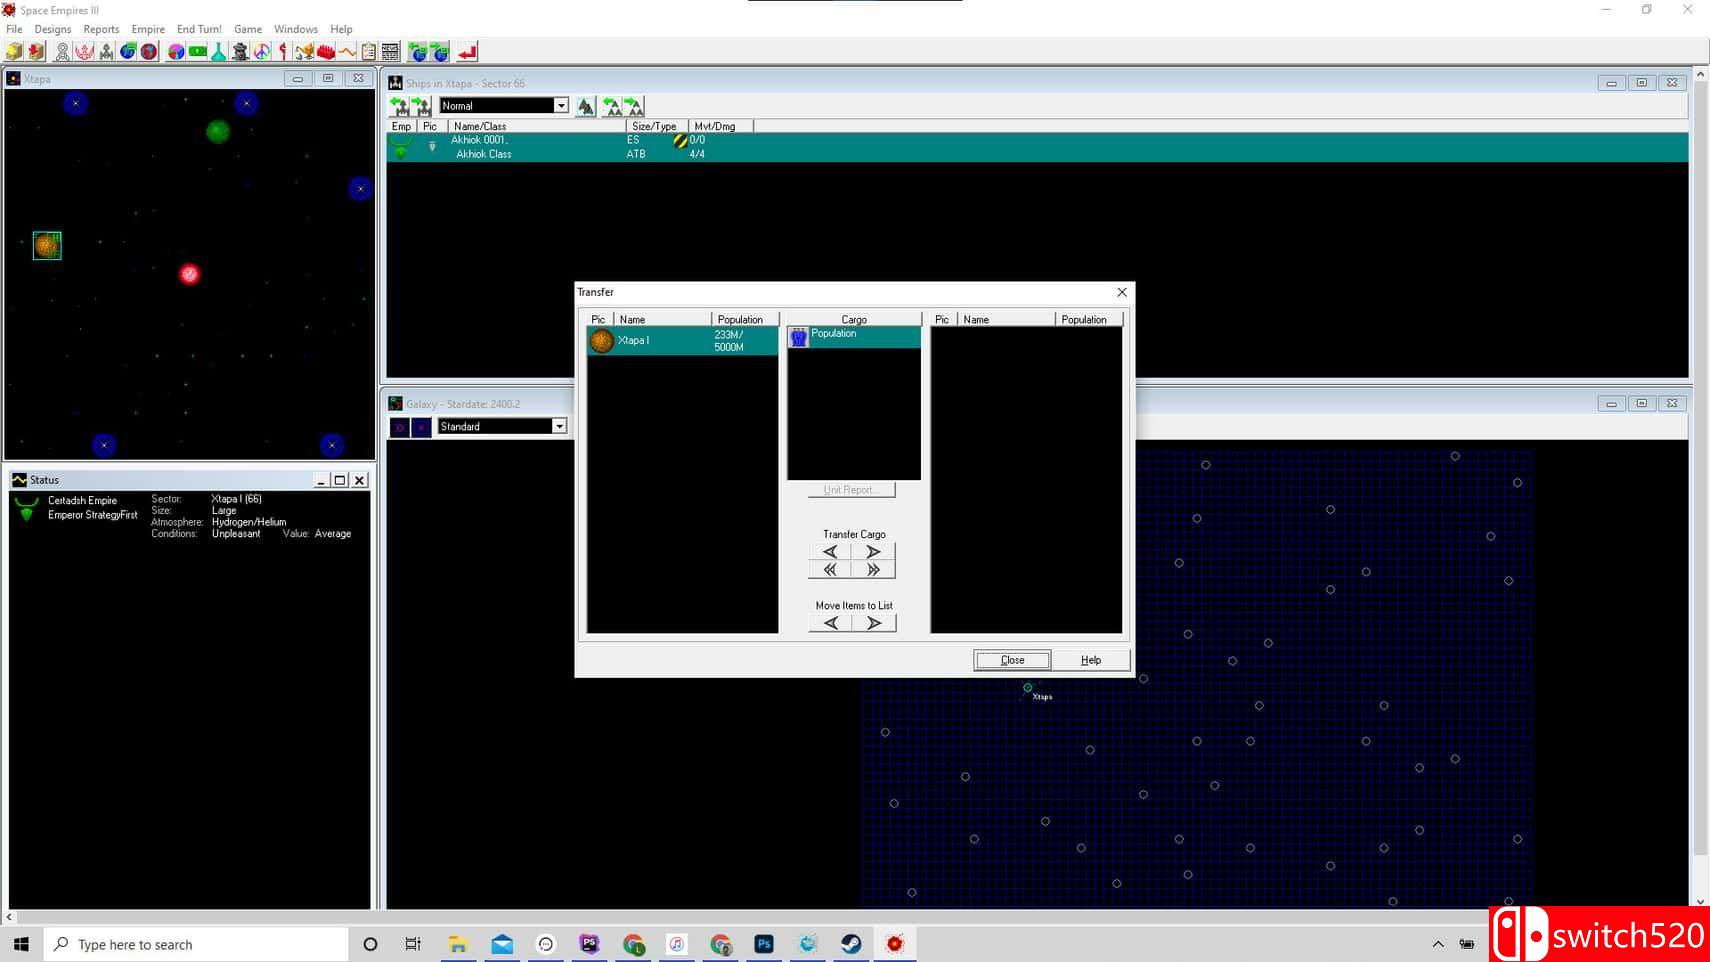Open Steam from the Windows taskbar

tap(851, 944)
